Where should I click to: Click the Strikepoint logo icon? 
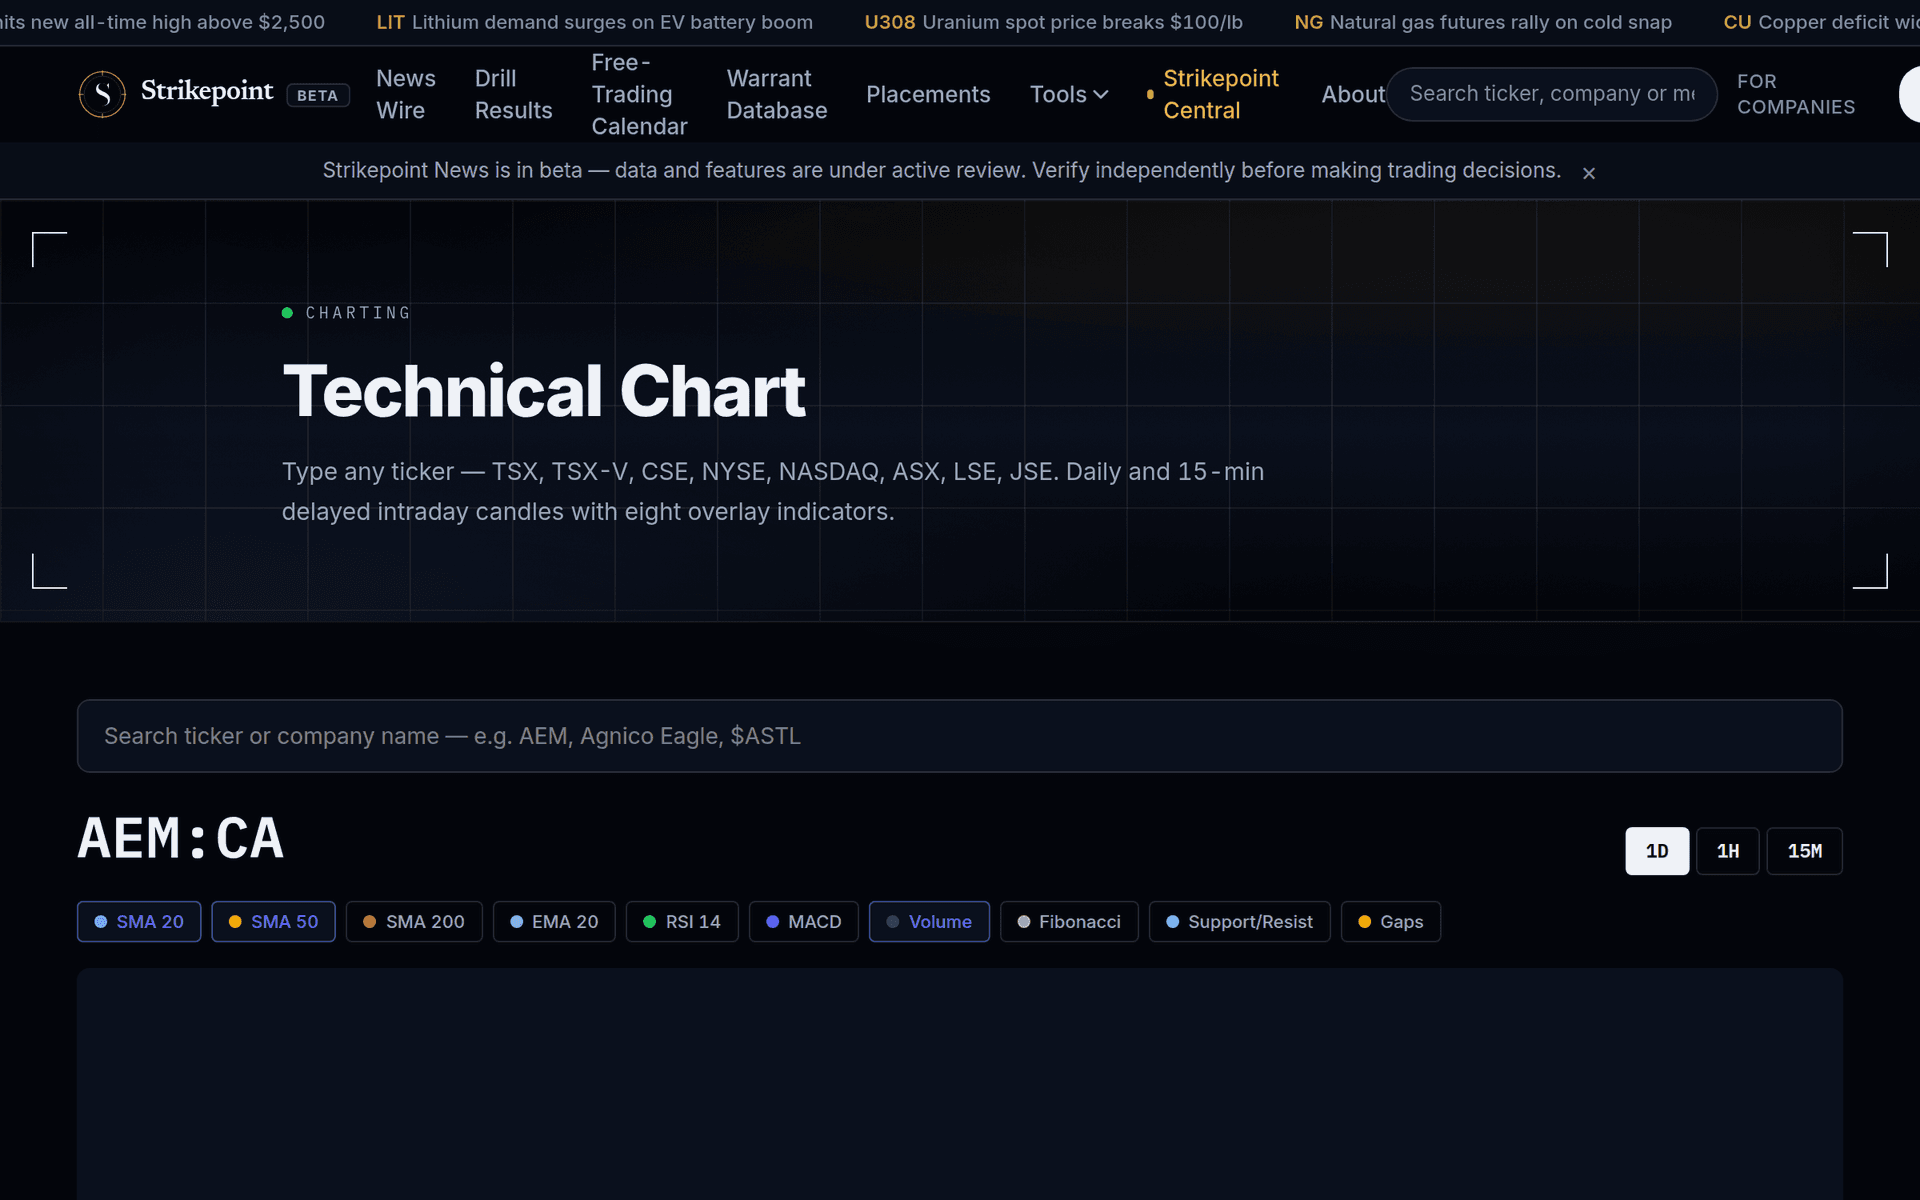[x=102, y=94]
